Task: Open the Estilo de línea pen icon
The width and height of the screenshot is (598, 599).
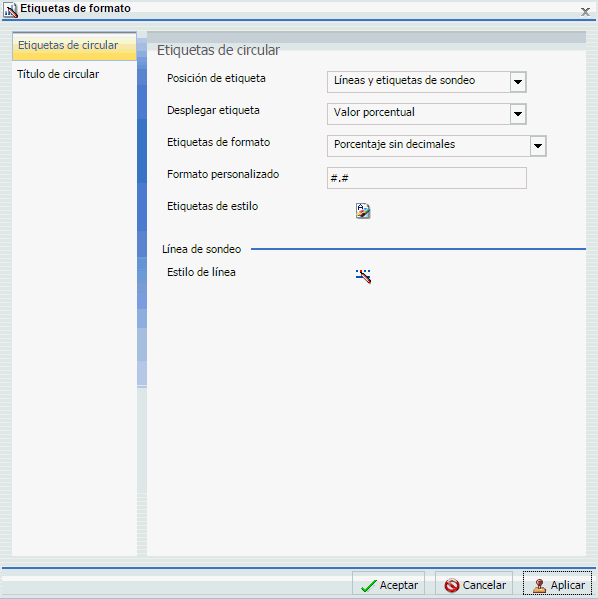Action: click(x=363, y=276)
